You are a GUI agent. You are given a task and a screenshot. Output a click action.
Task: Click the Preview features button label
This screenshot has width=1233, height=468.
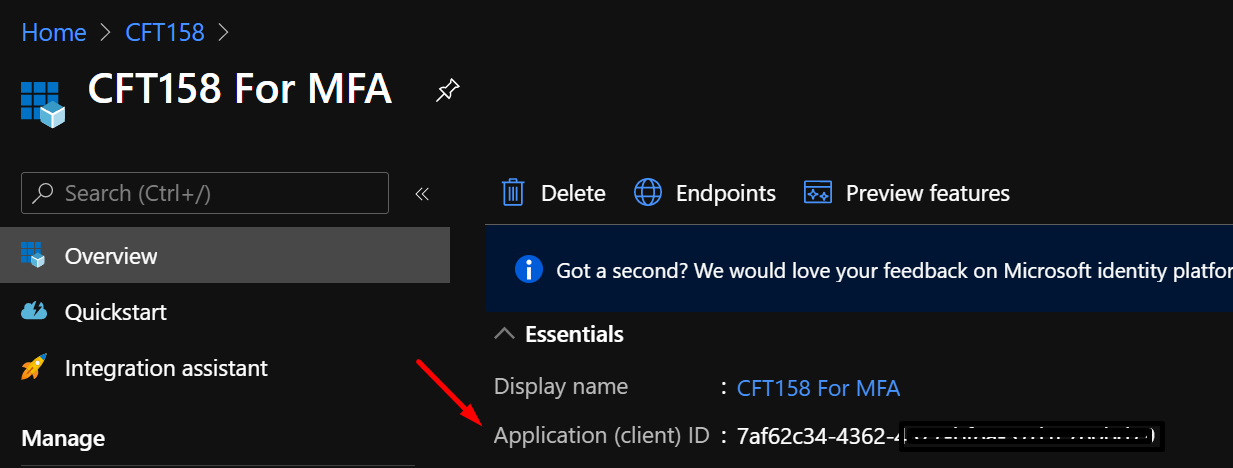pos(928,193)
